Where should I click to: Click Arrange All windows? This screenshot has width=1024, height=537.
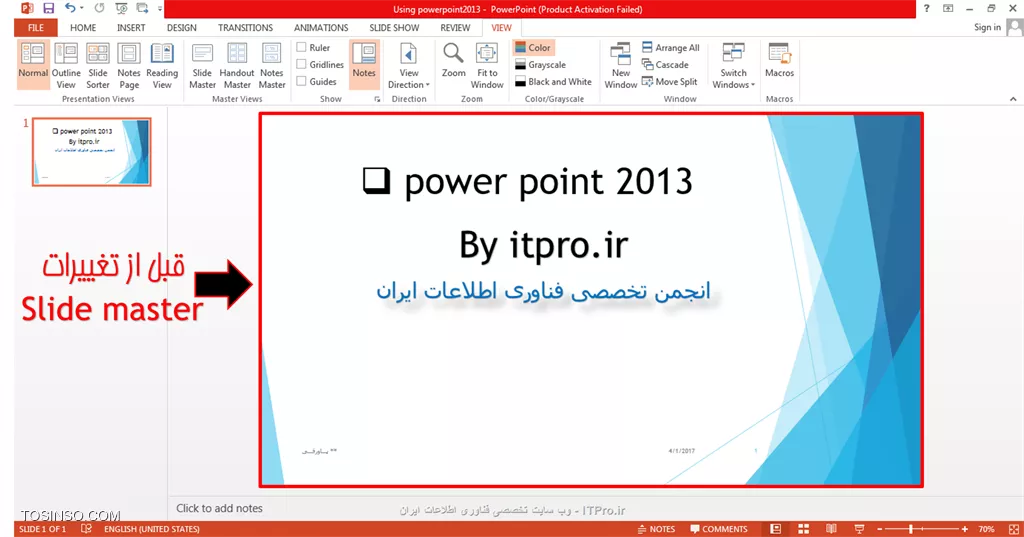pos(670,48)
